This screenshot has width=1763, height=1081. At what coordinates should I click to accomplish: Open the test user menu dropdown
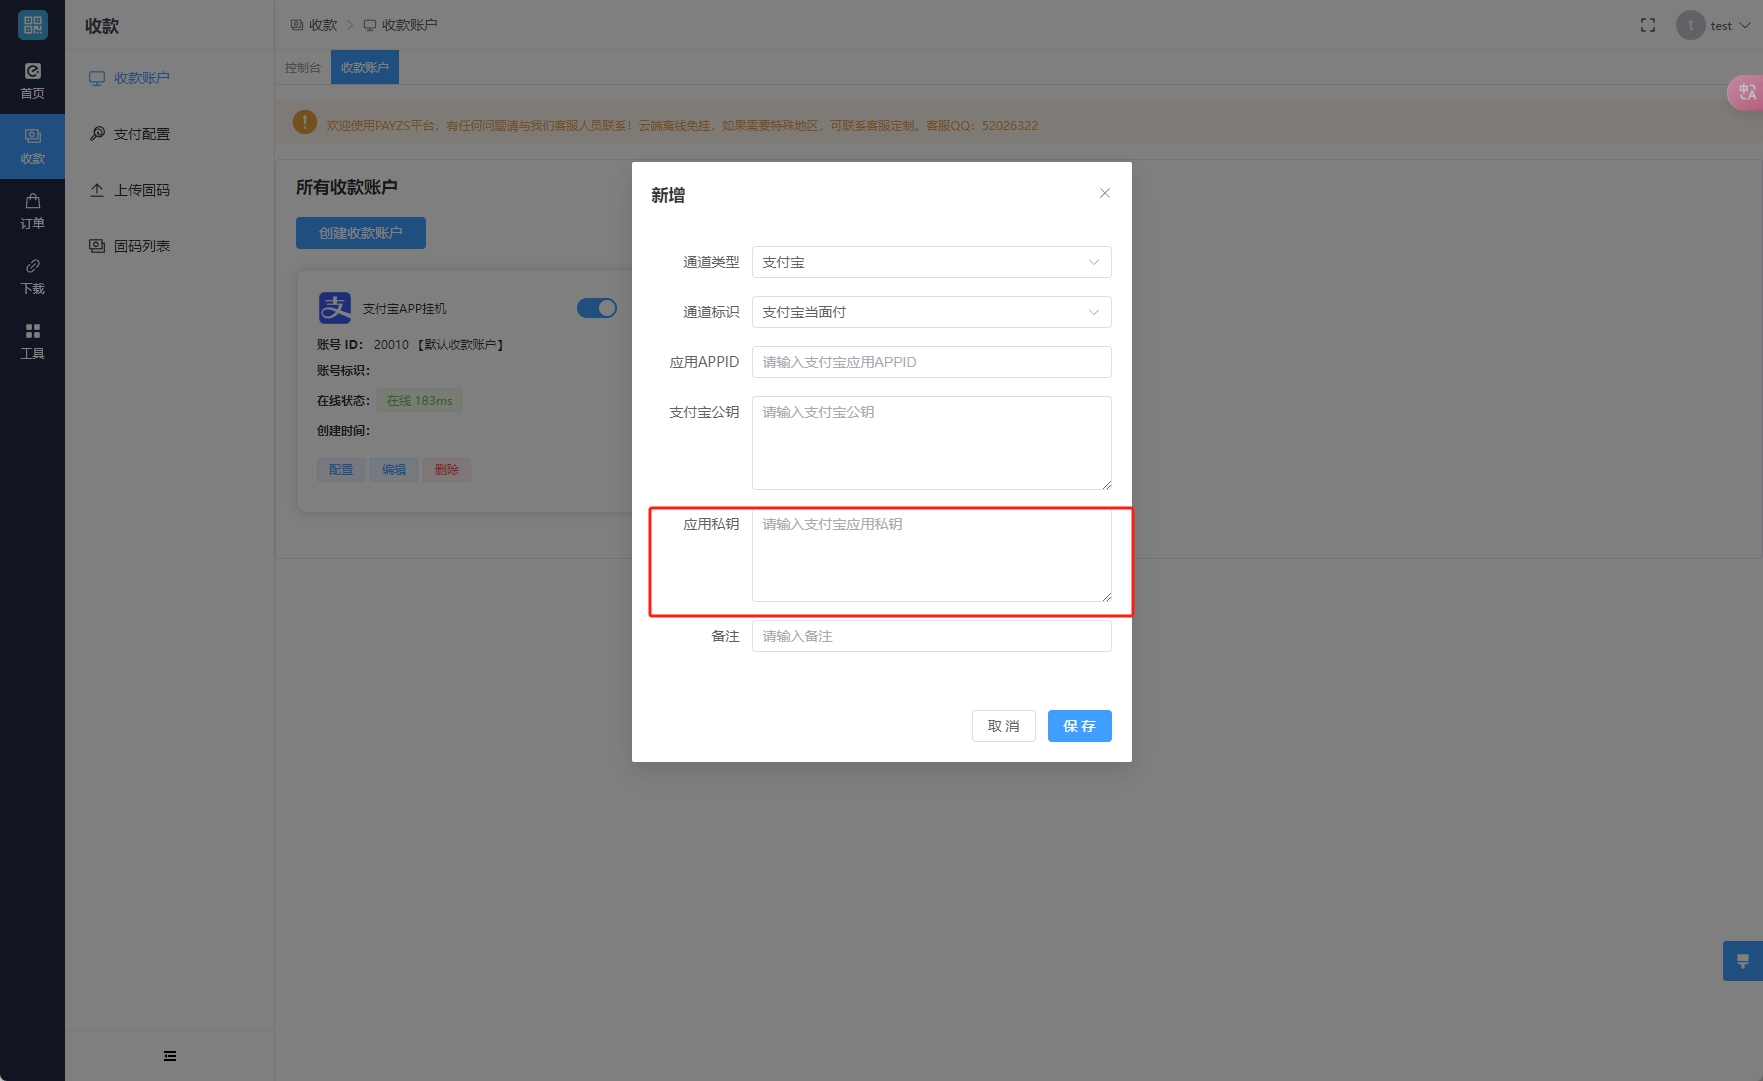[x=1714, y=25]
